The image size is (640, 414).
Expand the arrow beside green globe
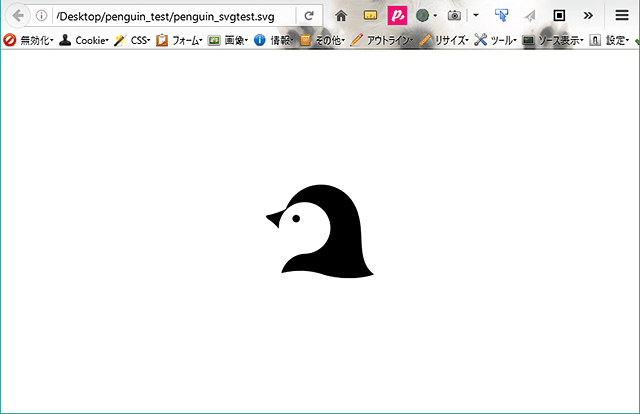pos(435,16)
